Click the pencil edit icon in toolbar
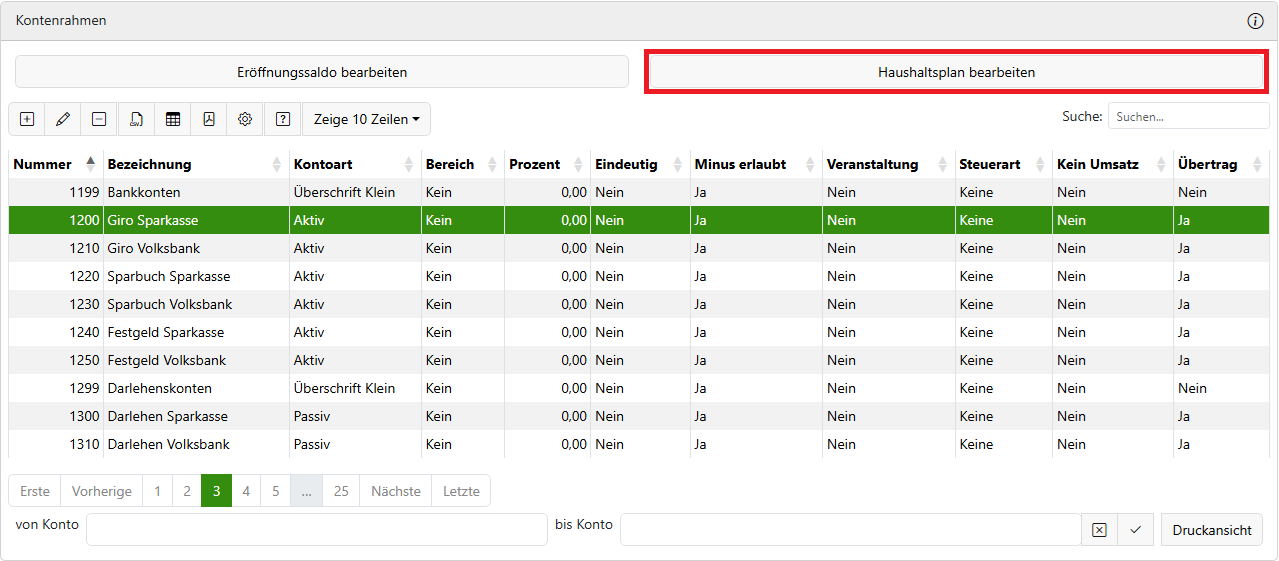1279x561 pixels. (63, 119)
